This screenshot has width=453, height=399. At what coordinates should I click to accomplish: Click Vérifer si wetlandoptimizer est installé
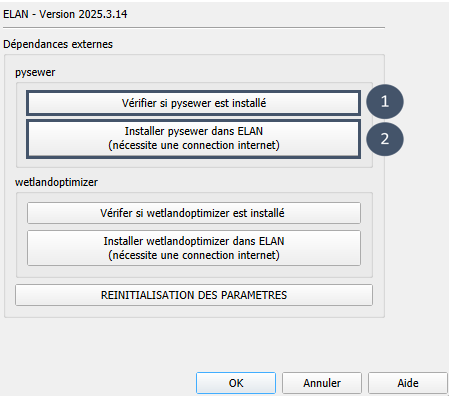(x=194, y=213)
